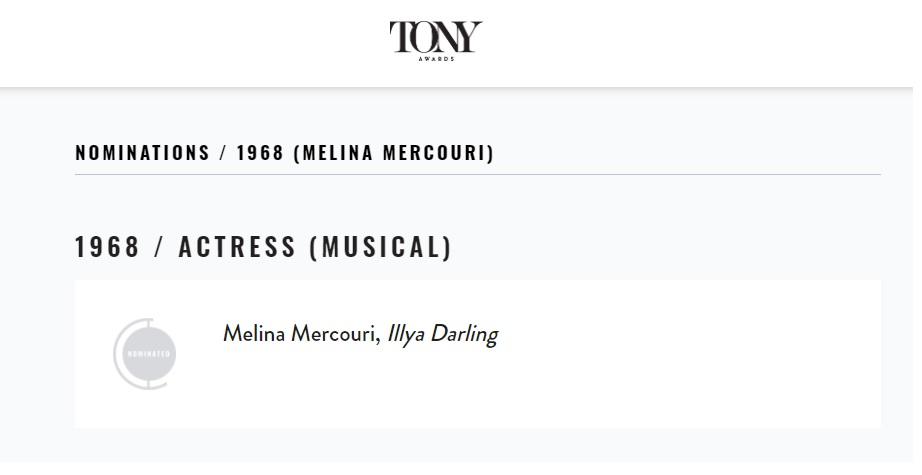Select the ACTRESS word in the heading
The height and width of the screenshot is (475, 922).
point(237,246)
